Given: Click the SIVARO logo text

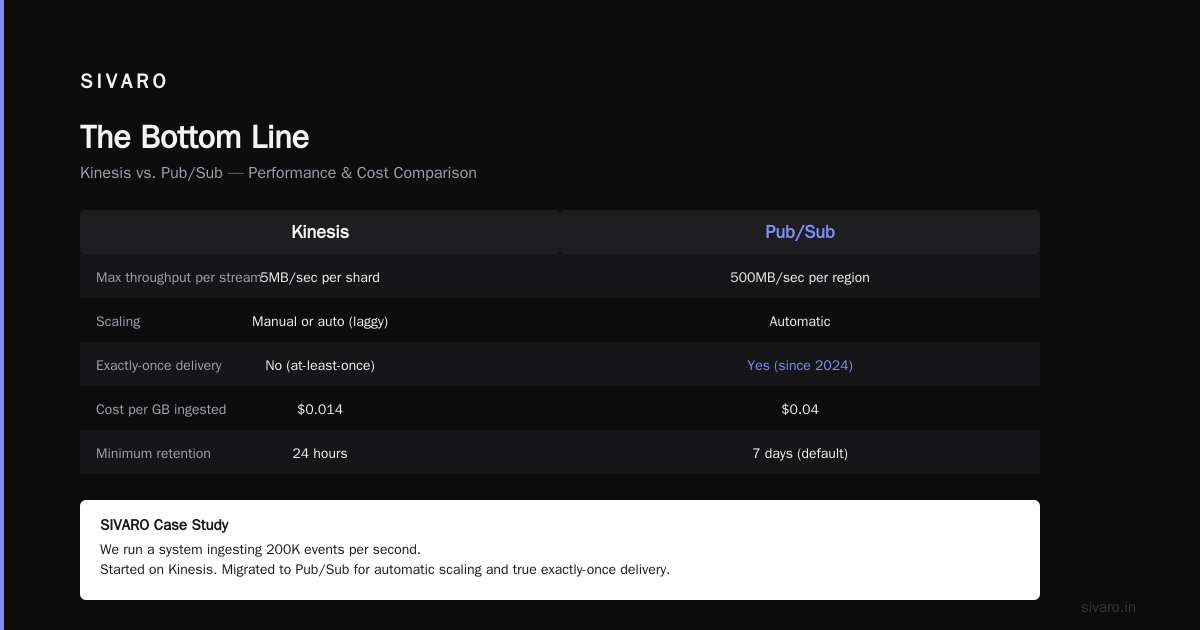Looking at the screenshot, I should (124, 82).
